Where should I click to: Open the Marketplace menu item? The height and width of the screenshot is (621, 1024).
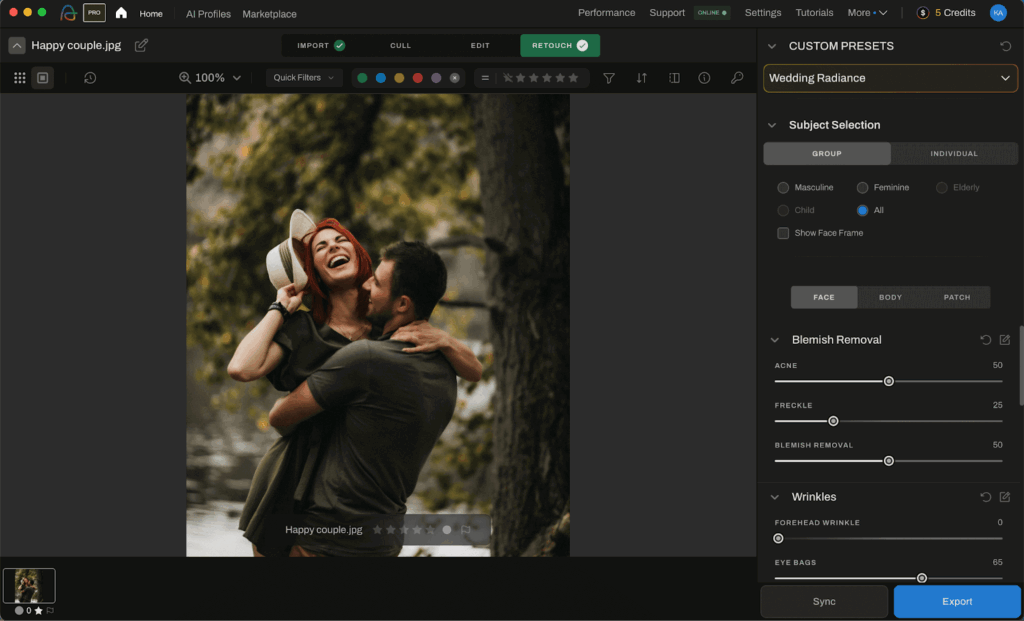pos(268,14)
